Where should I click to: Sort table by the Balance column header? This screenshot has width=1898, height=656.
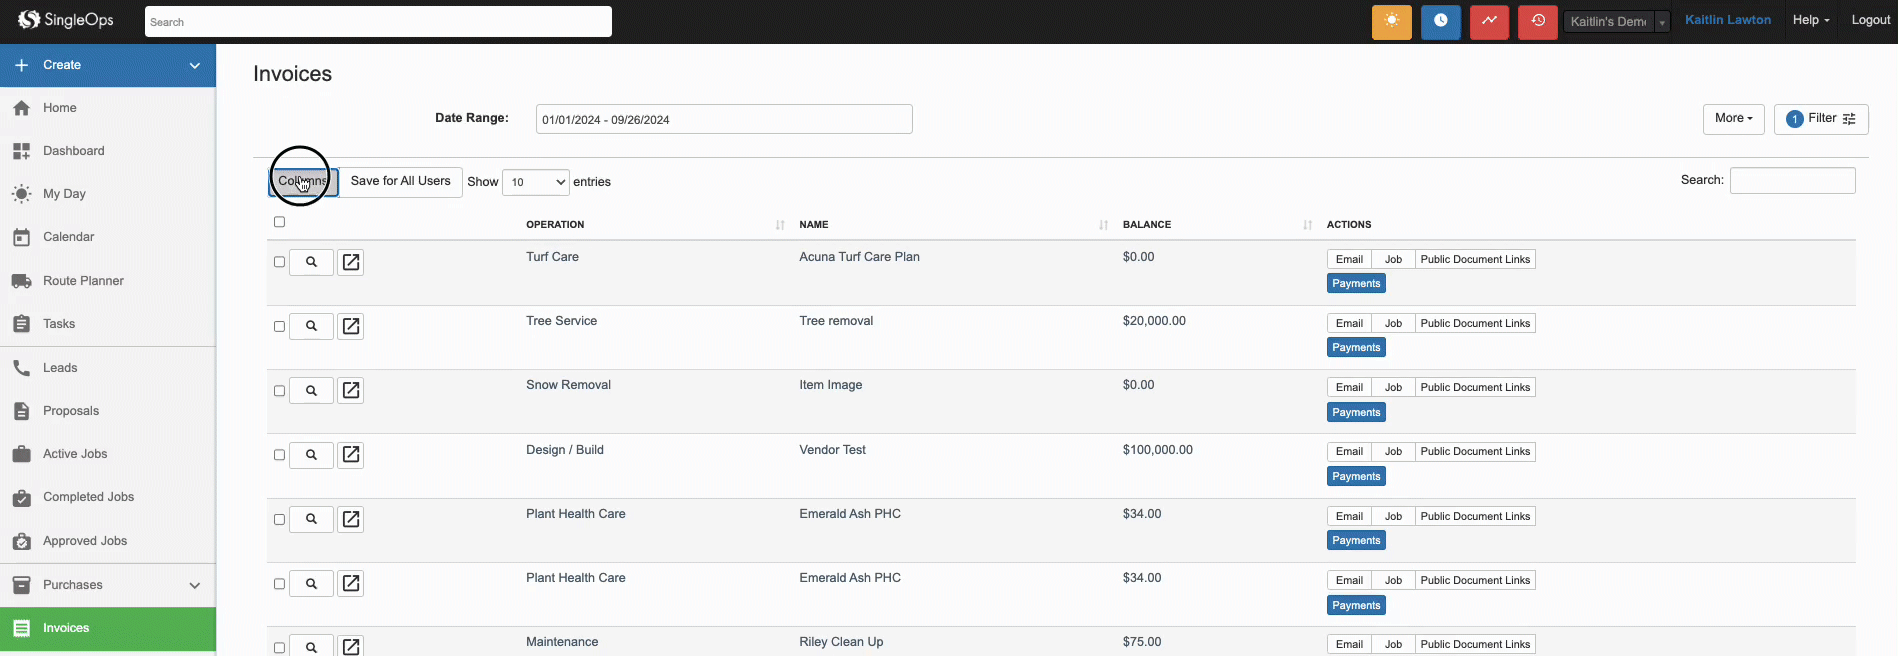click(x=1147, y=225)
